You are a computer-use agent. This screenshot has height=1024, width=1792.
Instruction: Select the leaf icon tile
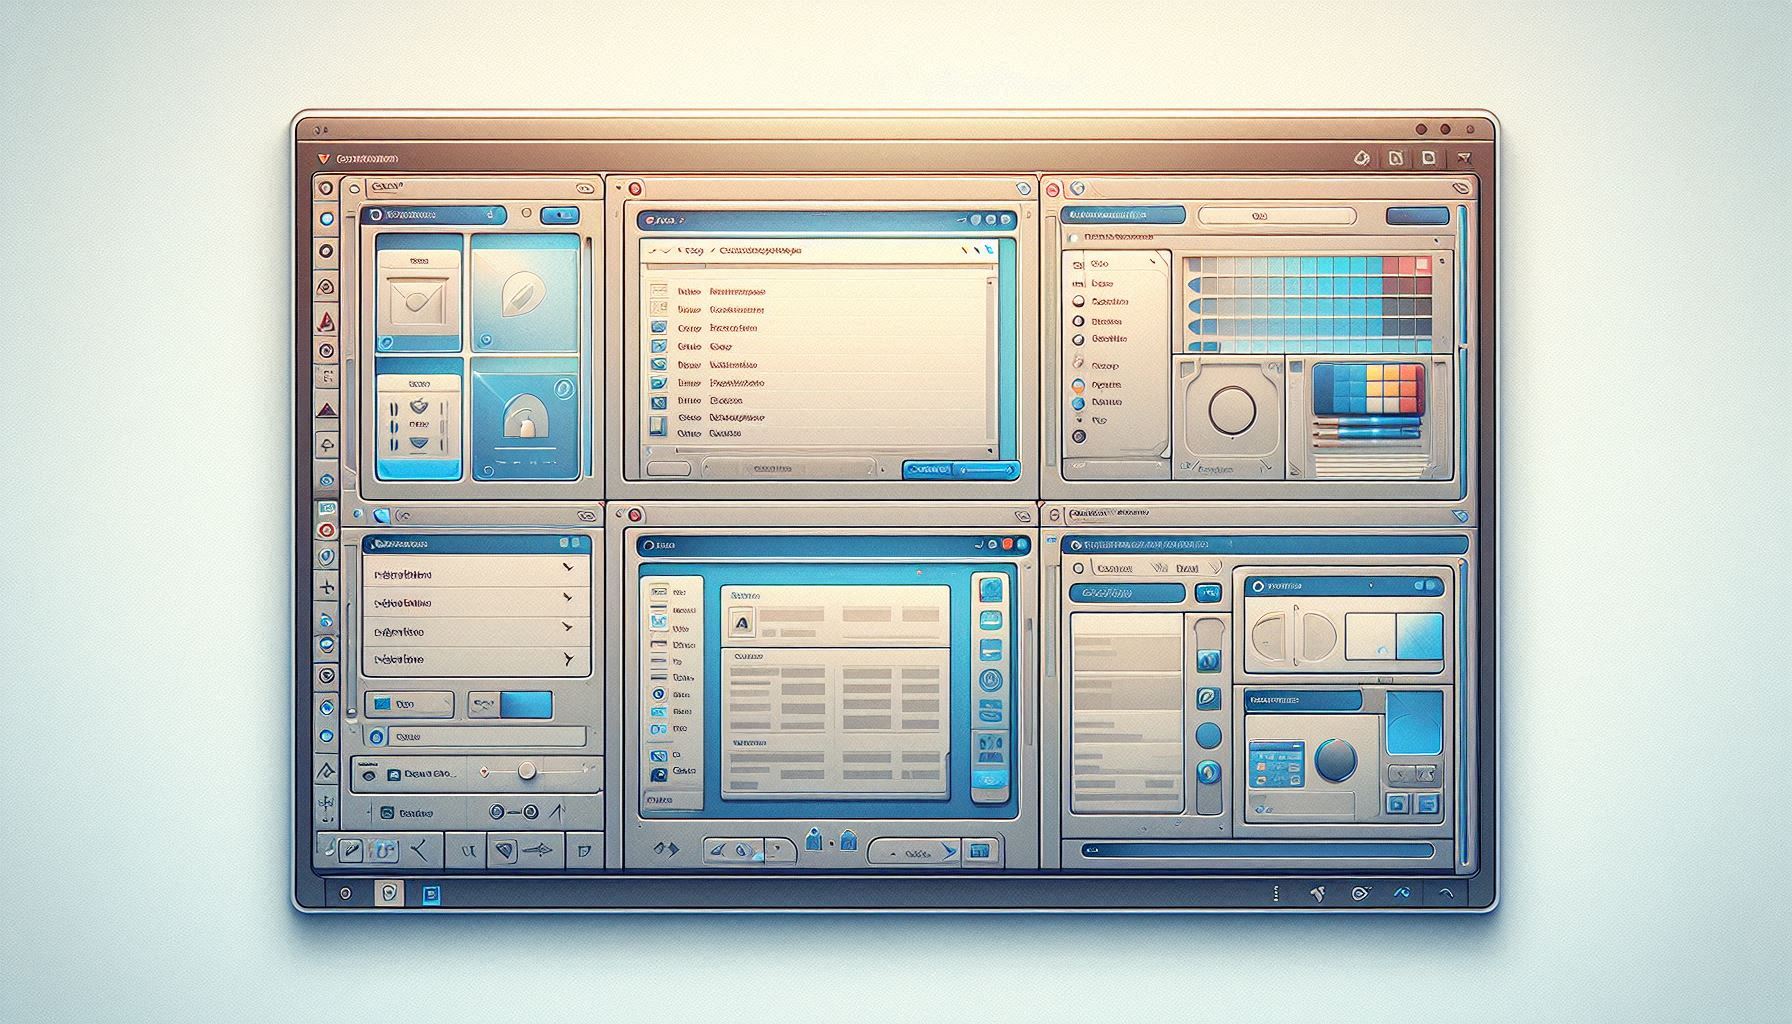click(525, 291)
